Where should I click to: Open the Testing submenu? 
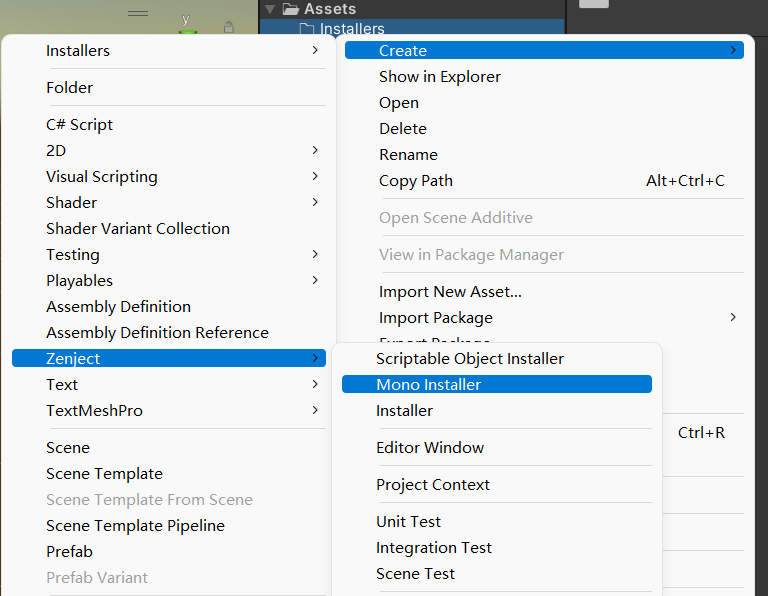point(168,254)
